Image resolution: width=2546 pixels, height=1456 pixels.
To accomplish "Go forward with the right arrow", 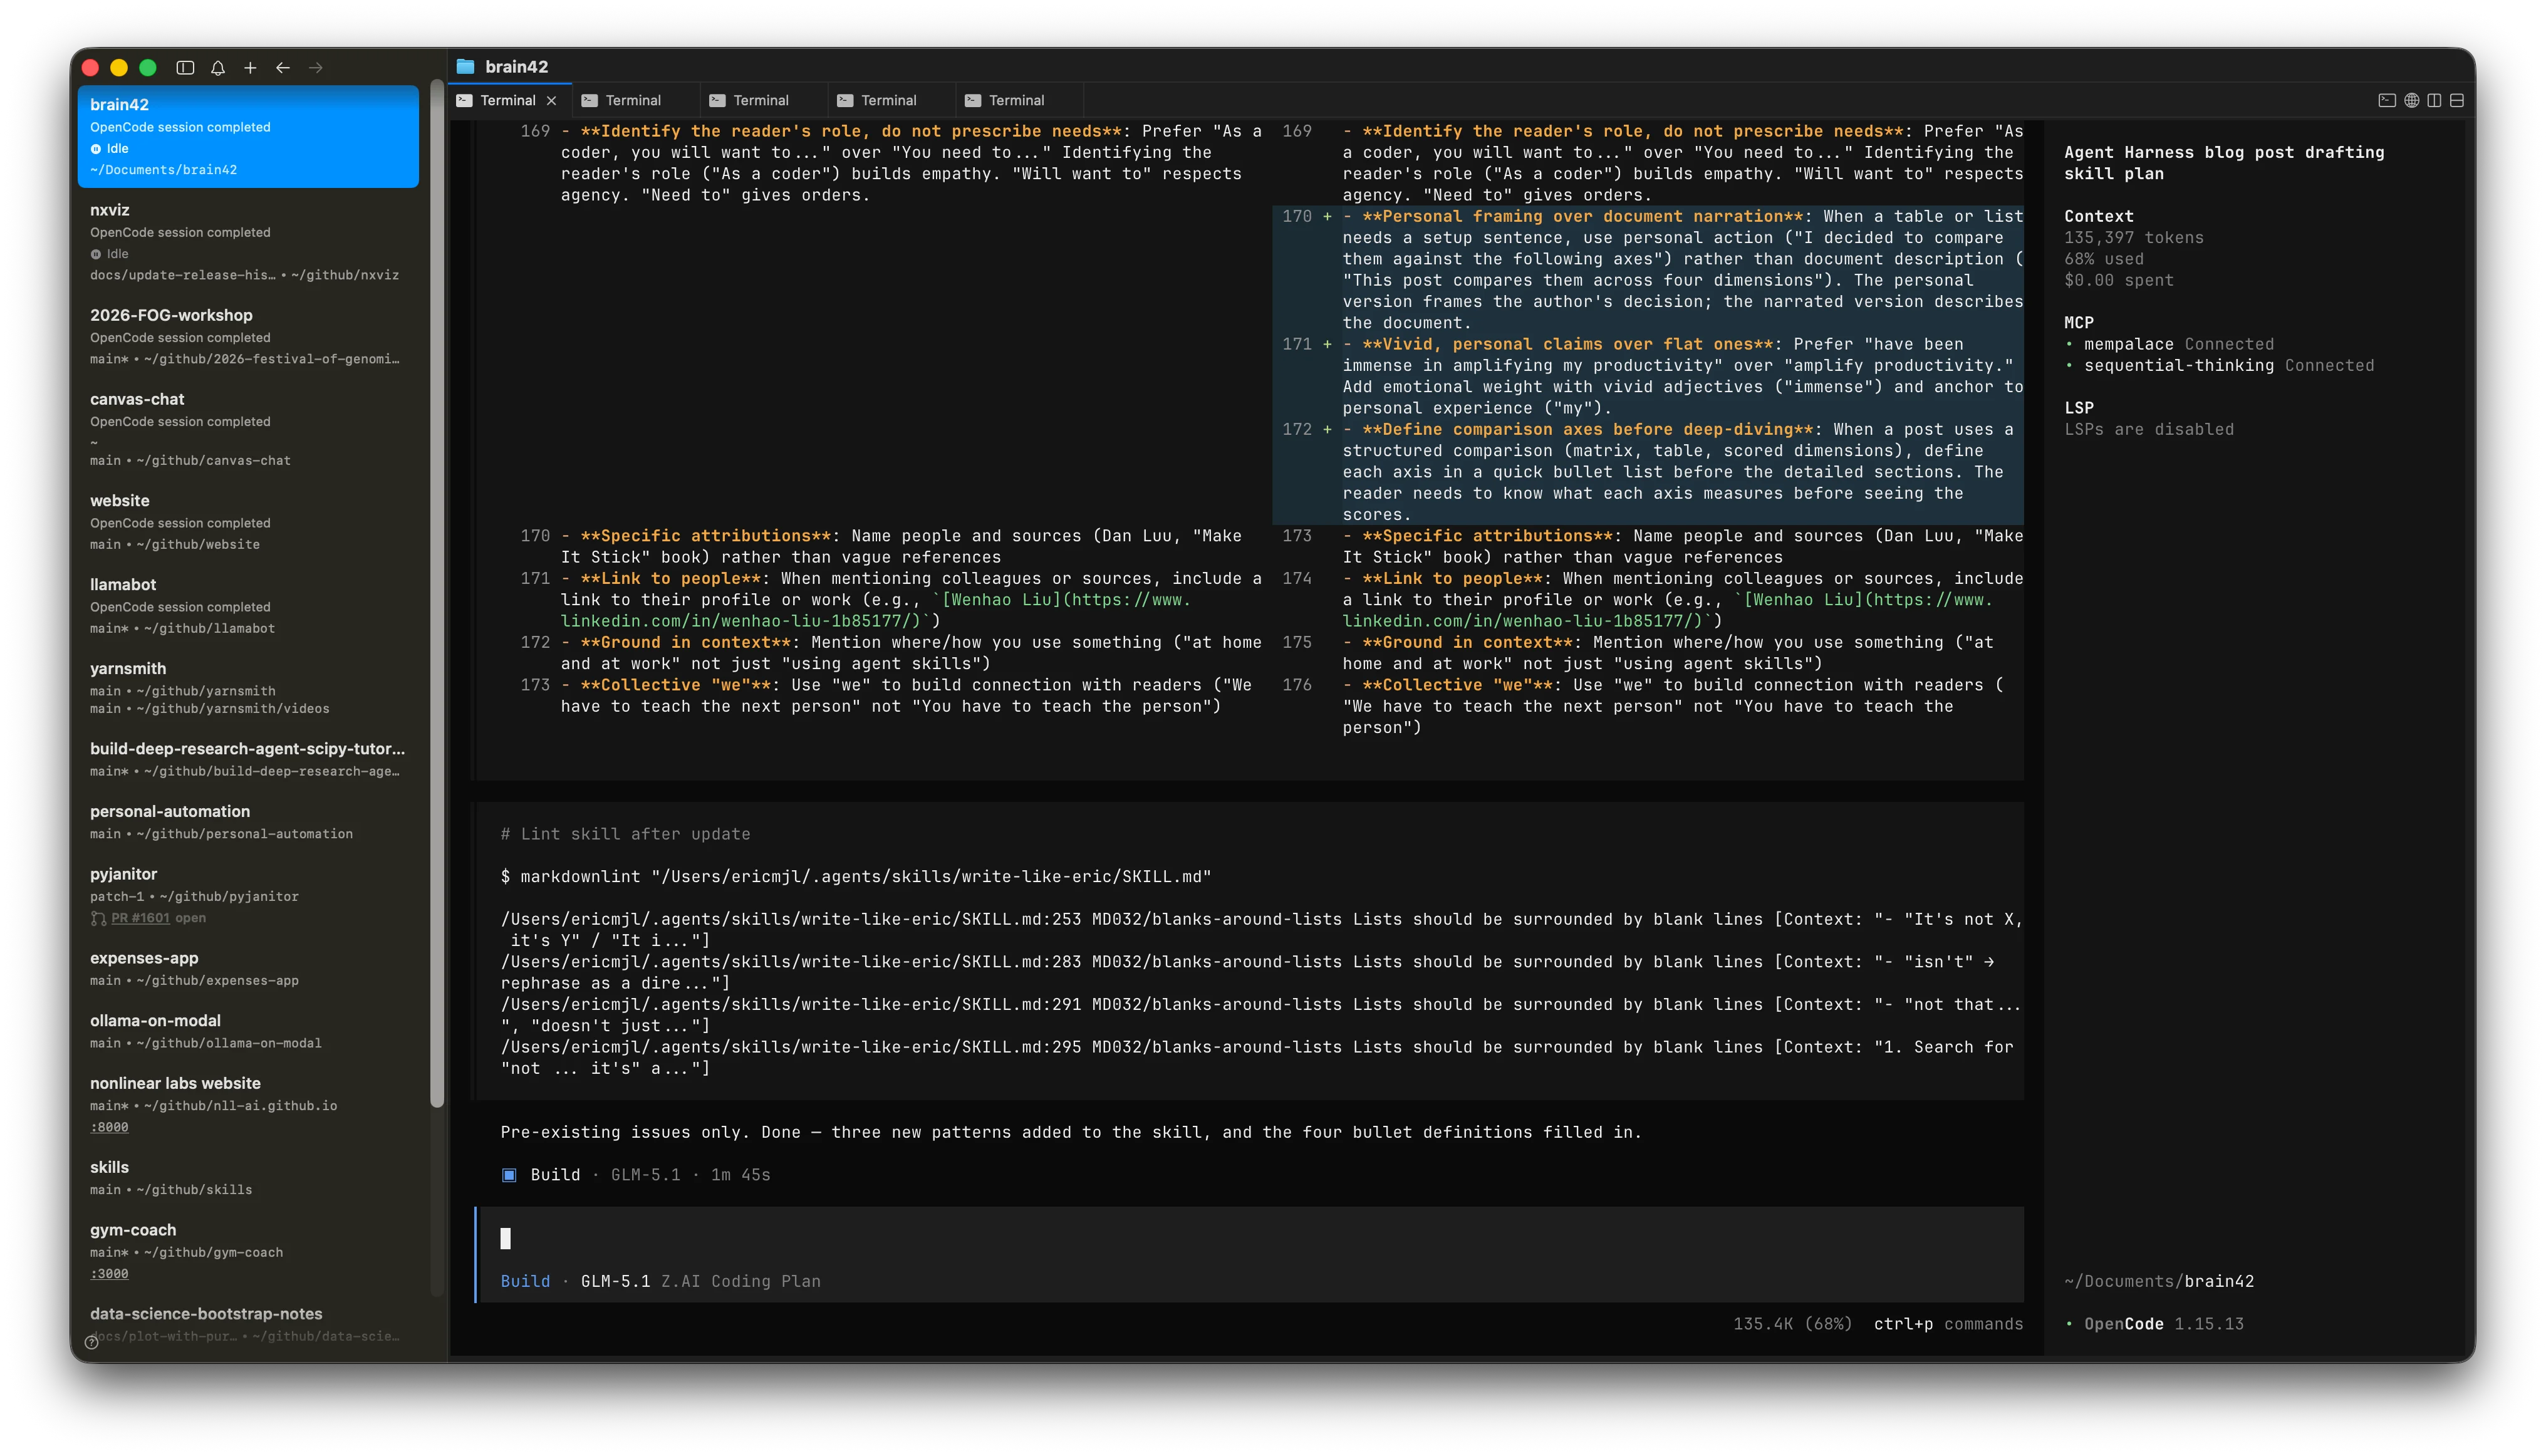I will point(316,68).
